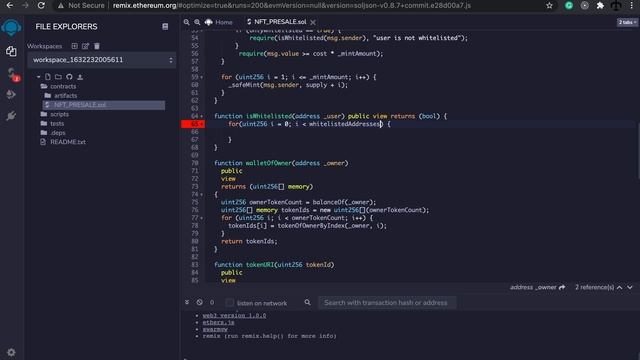Click the 2 reference(s) label
This screenshot has width=640, height=360.
click(x=594, y=287)
